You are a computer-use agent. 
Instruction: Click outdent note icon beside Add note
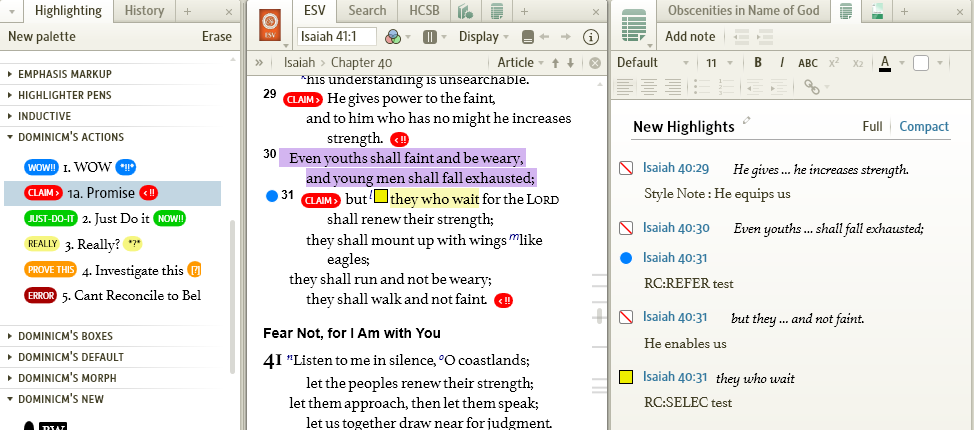(741, 37)
